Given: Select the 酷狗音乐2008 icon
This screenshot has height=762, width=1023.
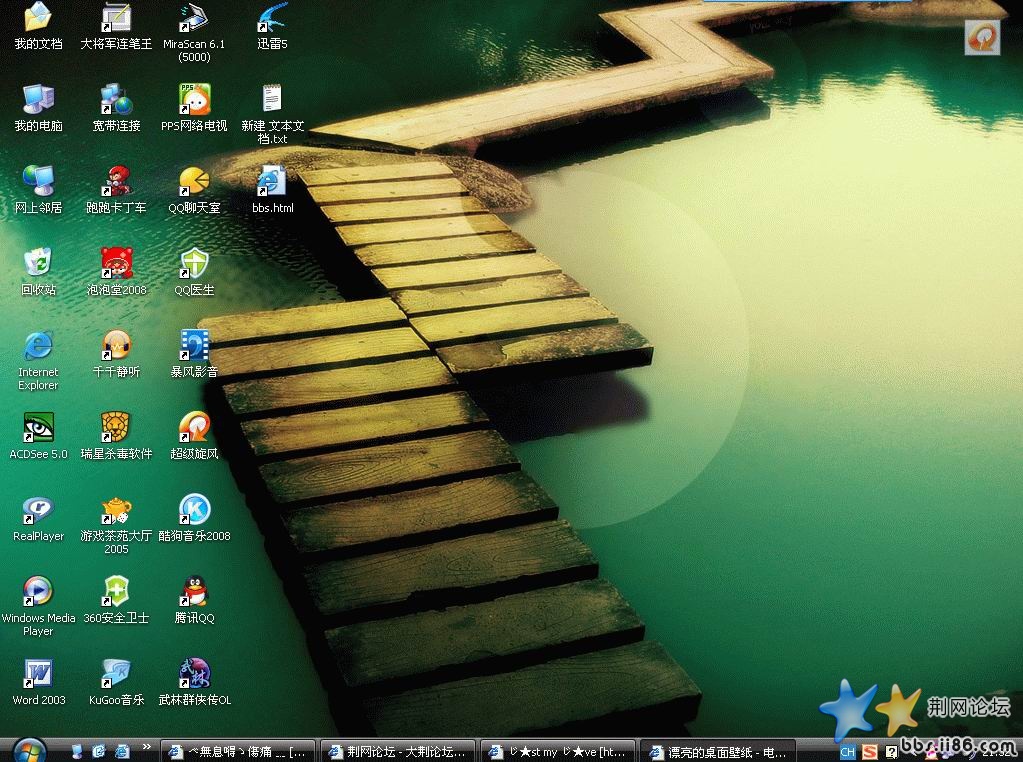Looking at the screenshot, I should [x=194, y=509].
